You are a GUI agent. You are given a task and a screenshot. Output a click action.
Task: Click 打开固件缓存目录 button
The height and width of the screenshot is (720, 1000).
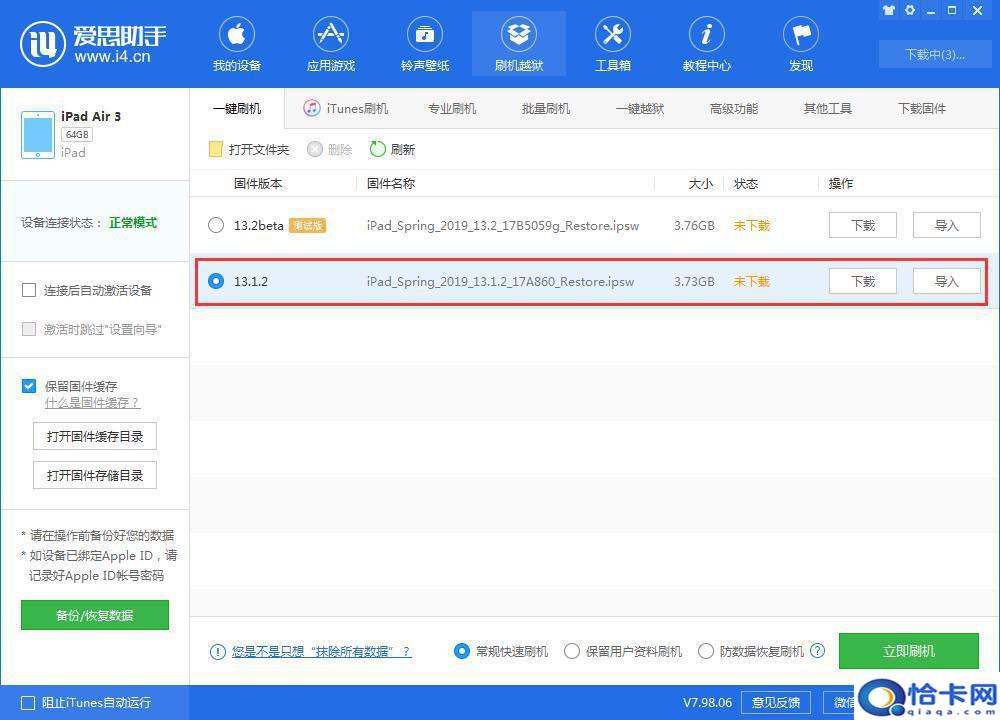coord(95,436)
